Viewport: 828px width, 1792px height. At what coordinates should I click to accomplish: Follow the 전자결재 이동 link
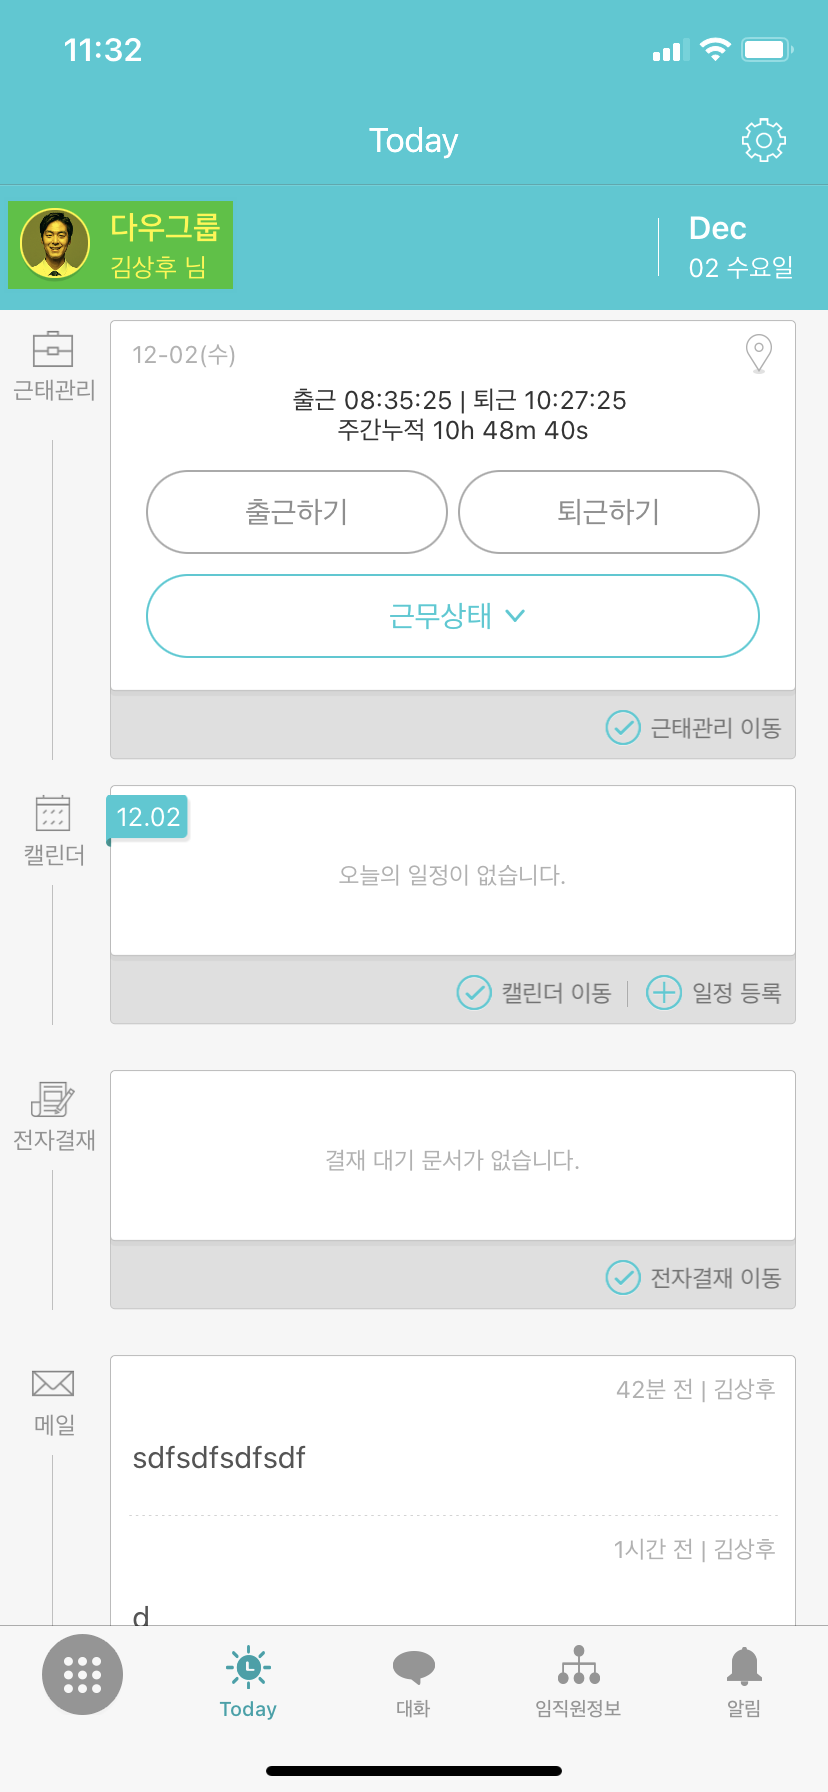[694, 1277]
